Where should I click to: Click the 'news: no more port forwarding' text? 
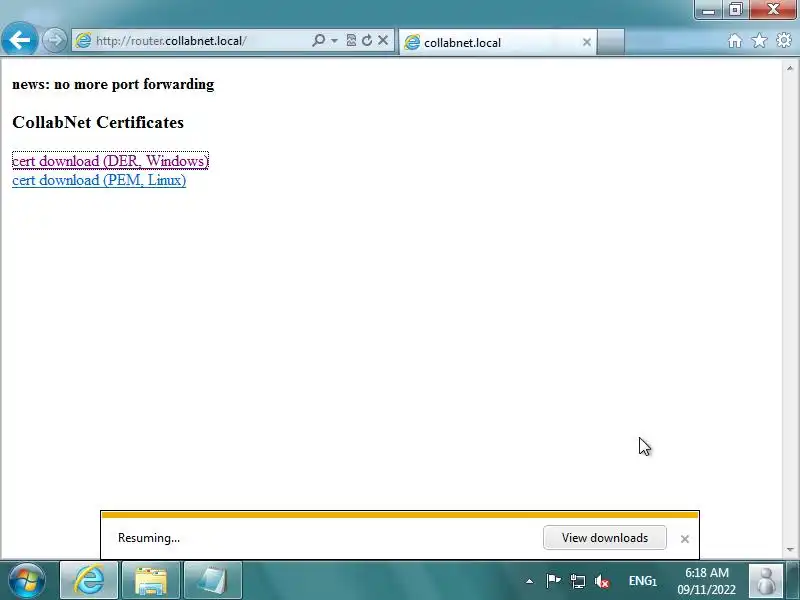113,84
